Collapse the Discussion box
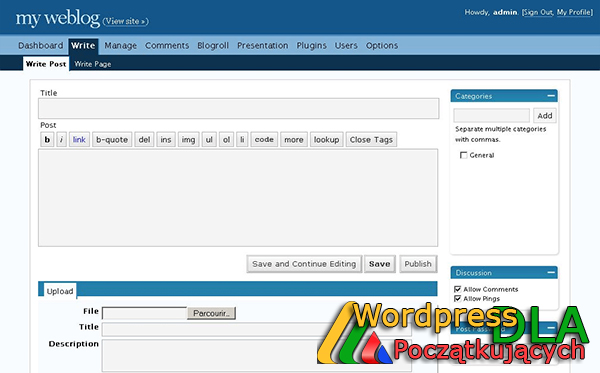600x373 pixels. (551, 272)
